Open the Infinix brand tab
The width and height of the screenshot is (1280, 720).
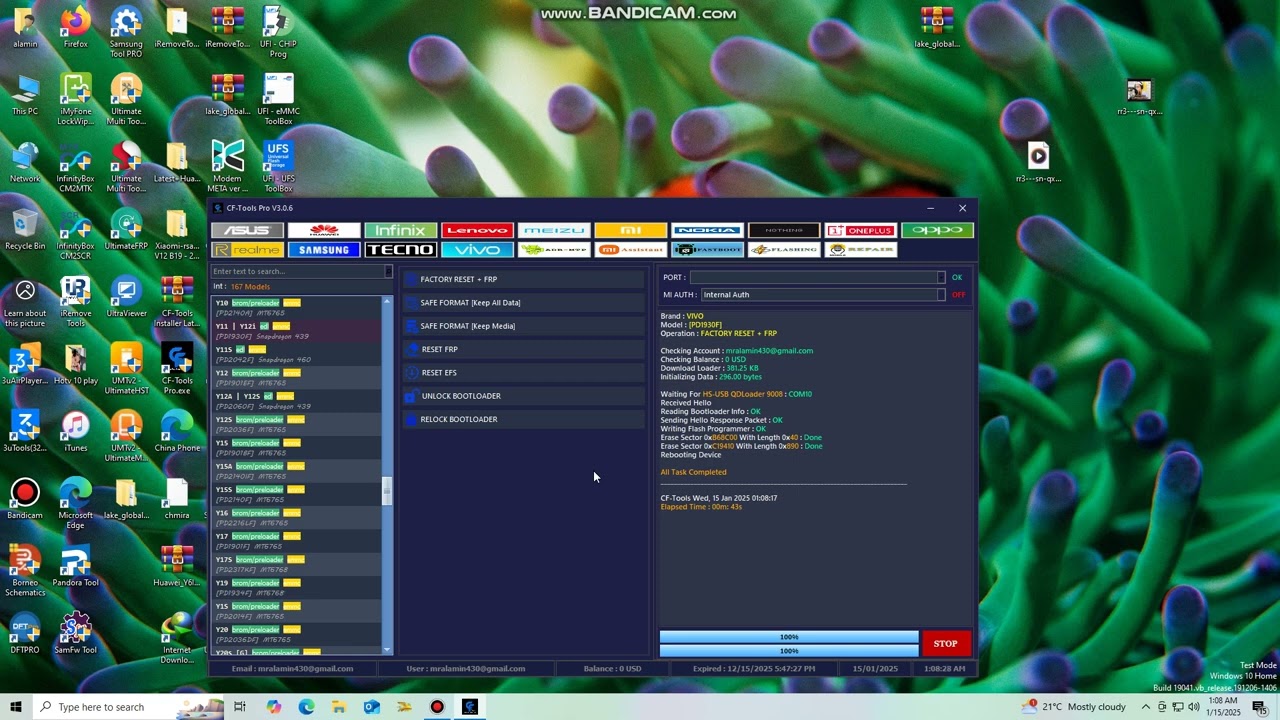pyautogui.click(x=401, y=230)
